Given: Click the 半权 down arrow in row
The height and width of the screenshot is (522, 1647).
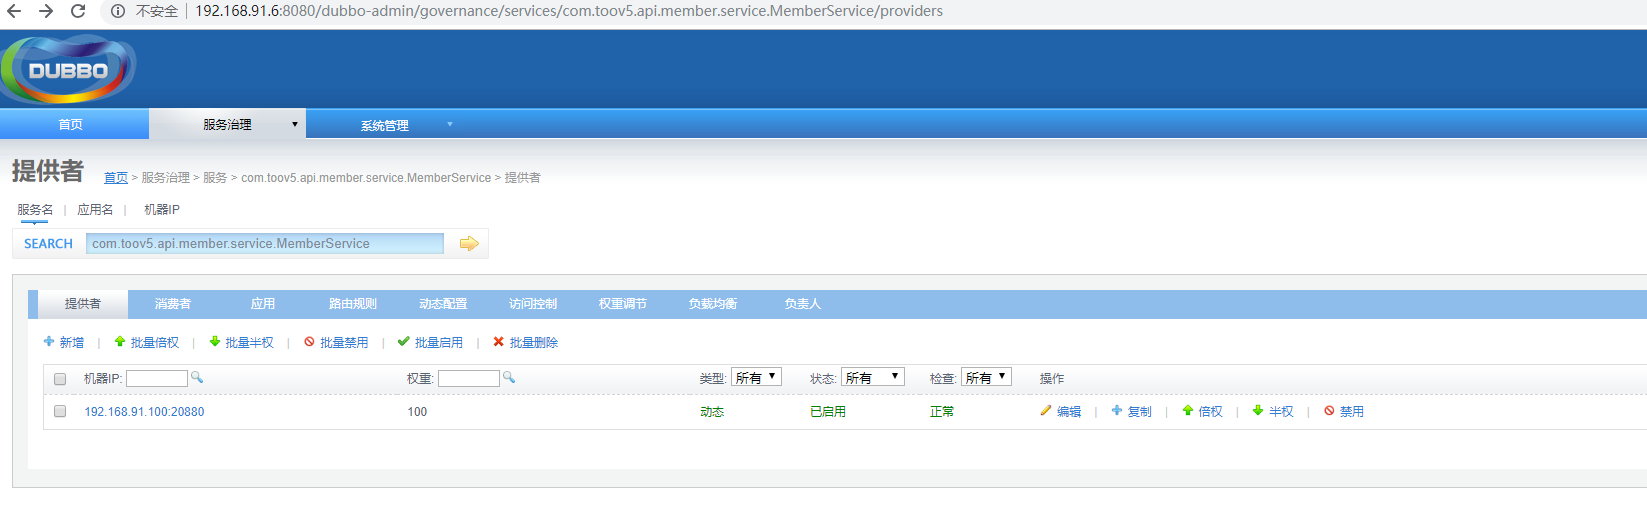Looking at the screenshot, I should click(1258, 411).
